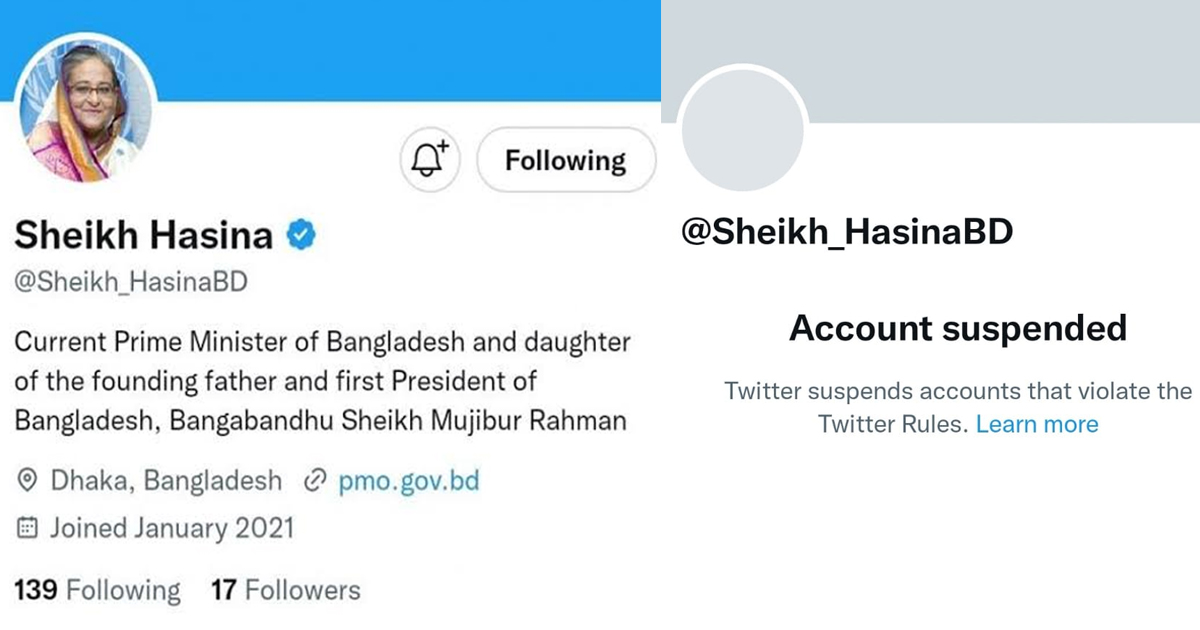The height and width of the screenshot is (630, 1200).
Task: Click the Sheikh Hasina display name
Action: tap(143, 236)
